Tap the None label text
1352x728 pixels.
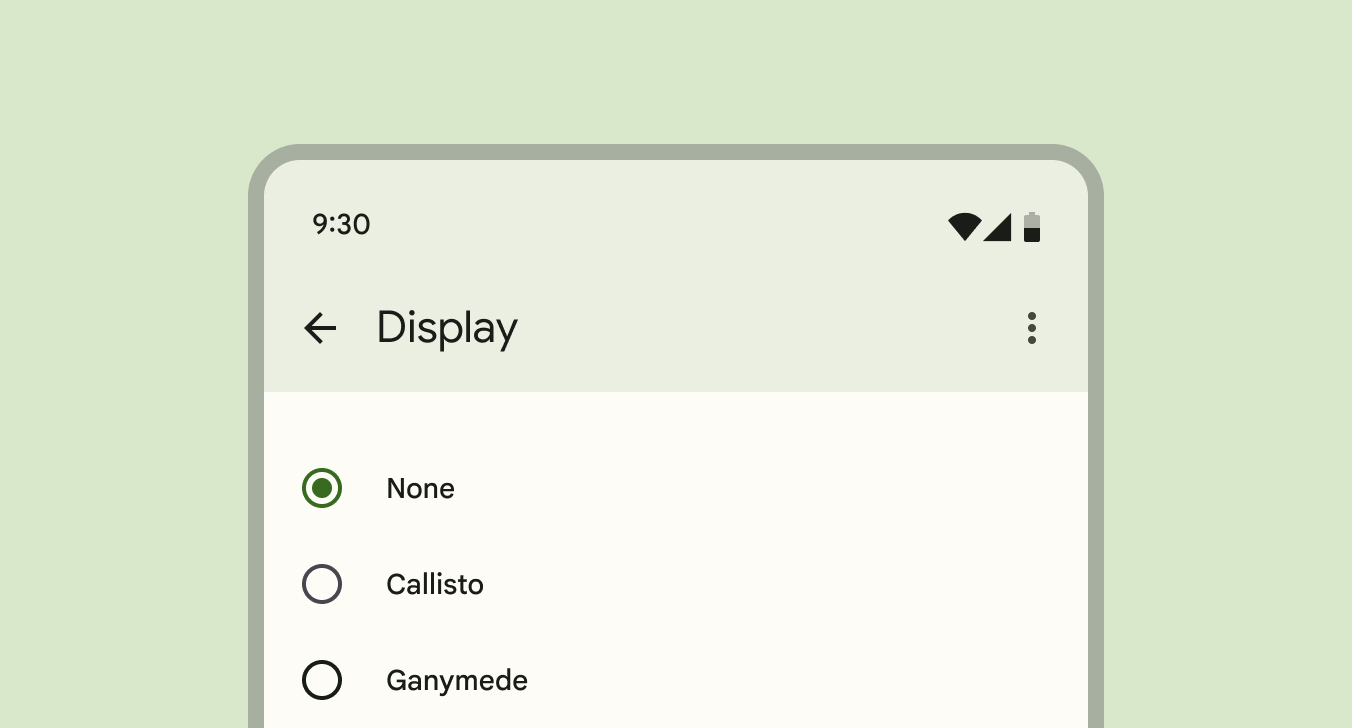click(420, 488)
